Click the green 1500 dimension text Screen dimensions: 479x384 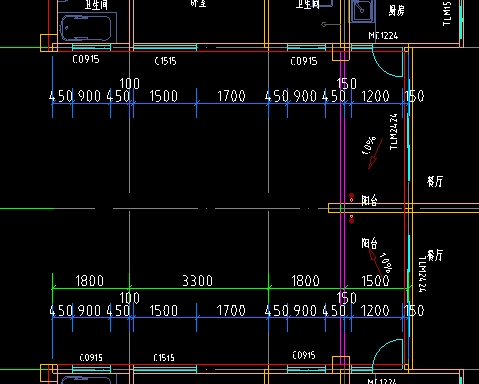point(376,281)
